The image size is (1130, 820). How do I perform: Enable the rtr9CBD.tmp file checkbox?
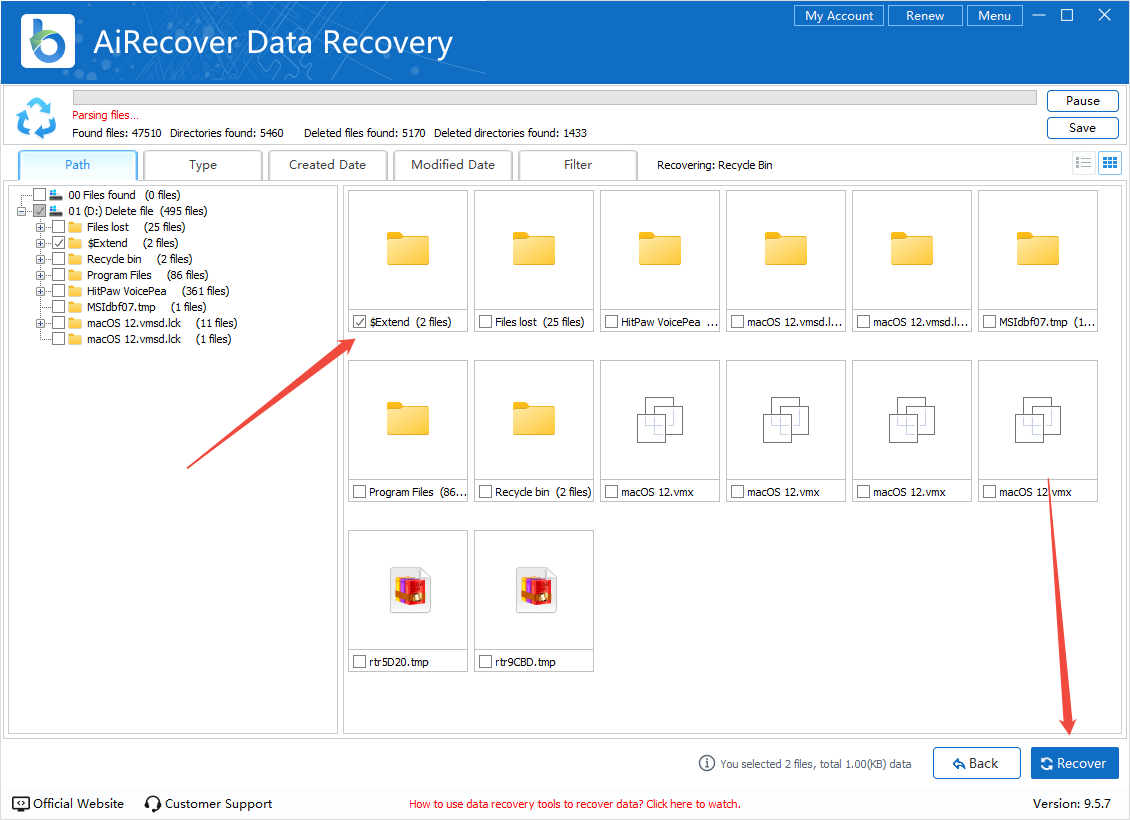[485, 662]
